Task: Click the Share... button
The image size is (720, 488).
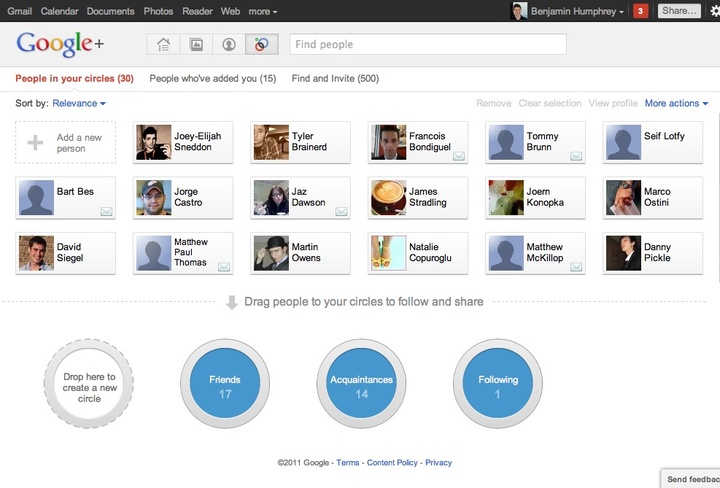Action: (679, 11)
